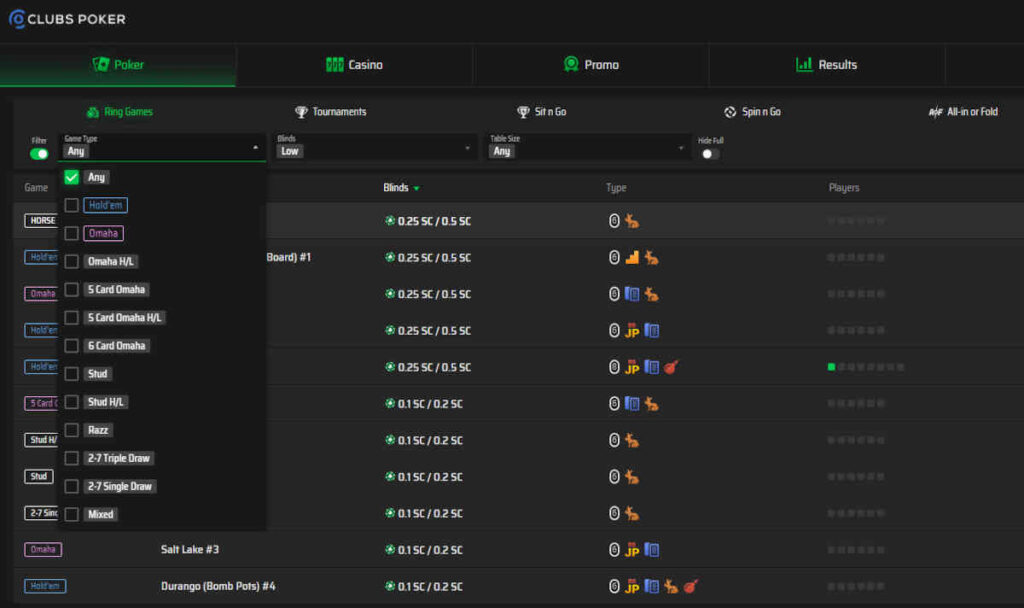The image size is (1024, 608).
Task: Toggle the Filter switch off
Action: (x=39, y=154)
